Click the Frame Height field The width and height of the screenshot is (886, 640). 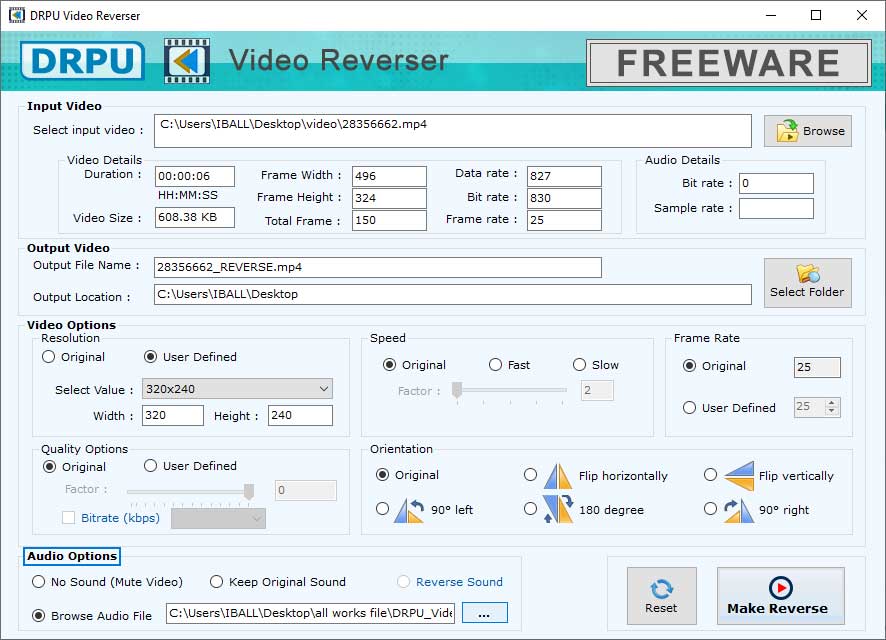point(389,198)
